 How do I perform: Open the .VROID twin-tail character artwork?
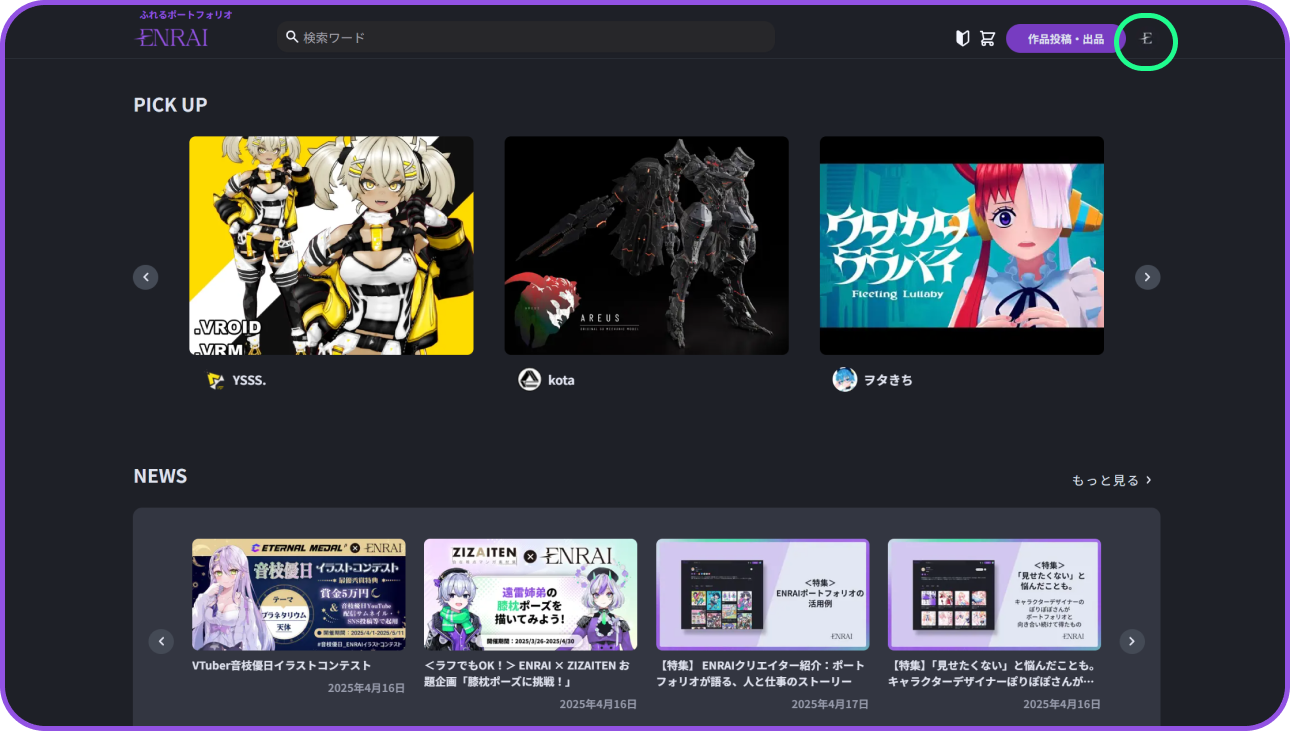click(x=331, y=246)
